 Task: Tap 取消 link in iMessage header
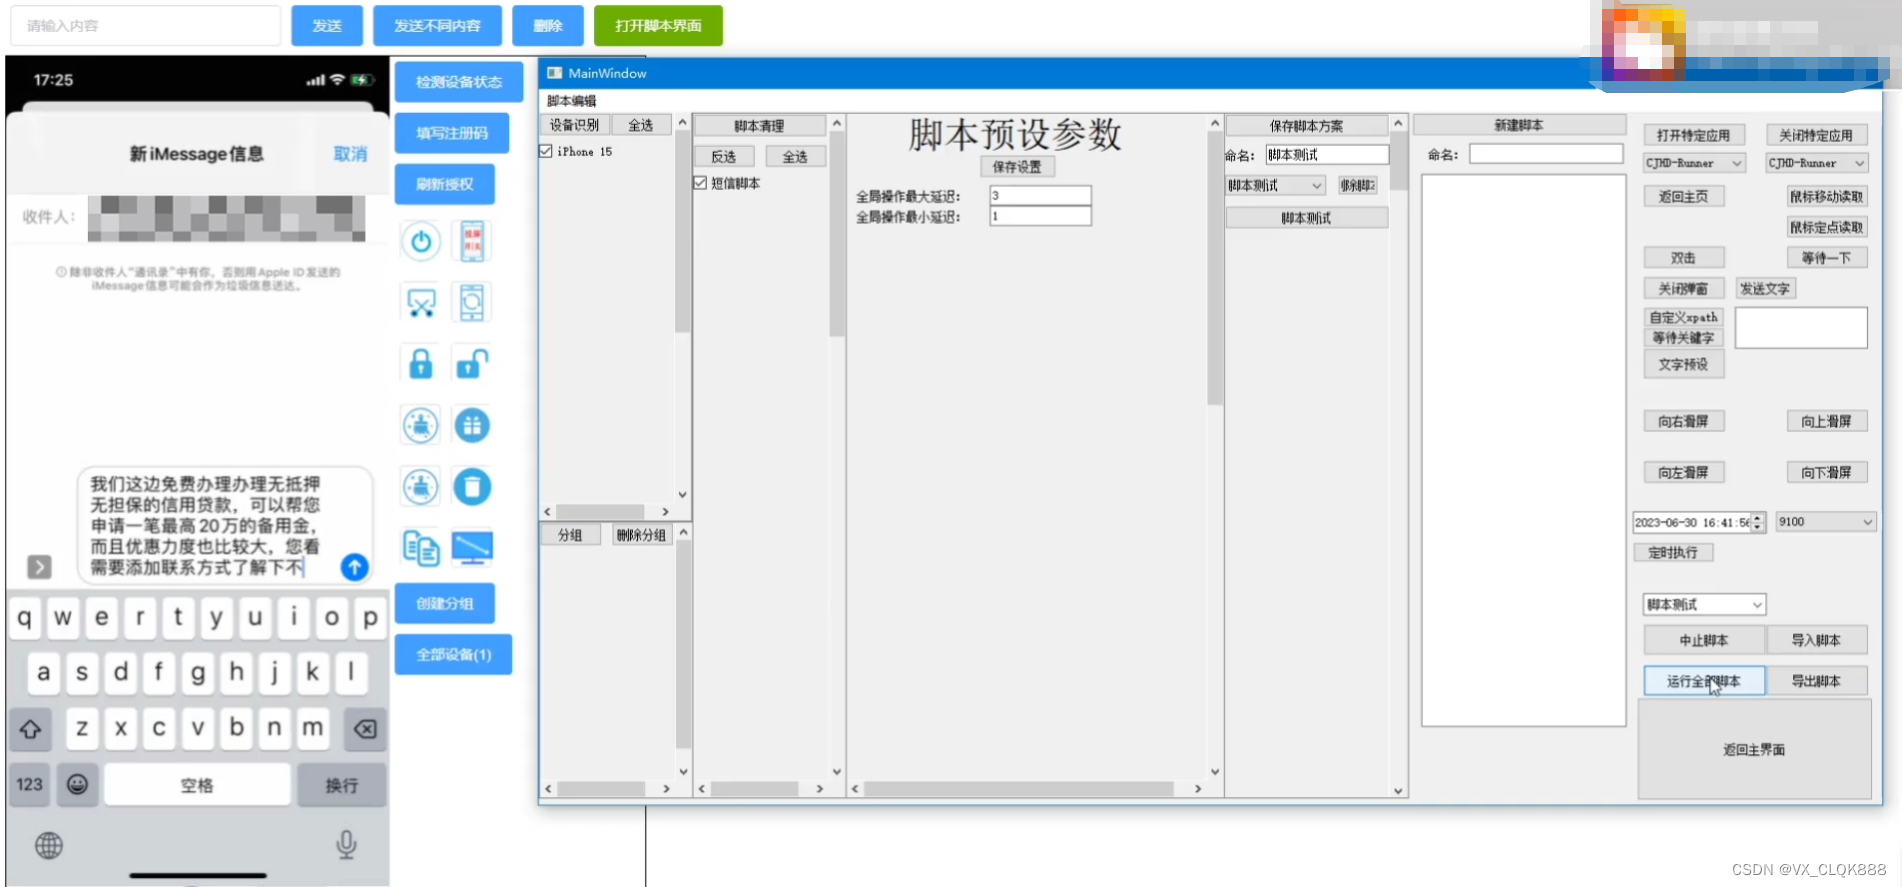pos(350,154)
